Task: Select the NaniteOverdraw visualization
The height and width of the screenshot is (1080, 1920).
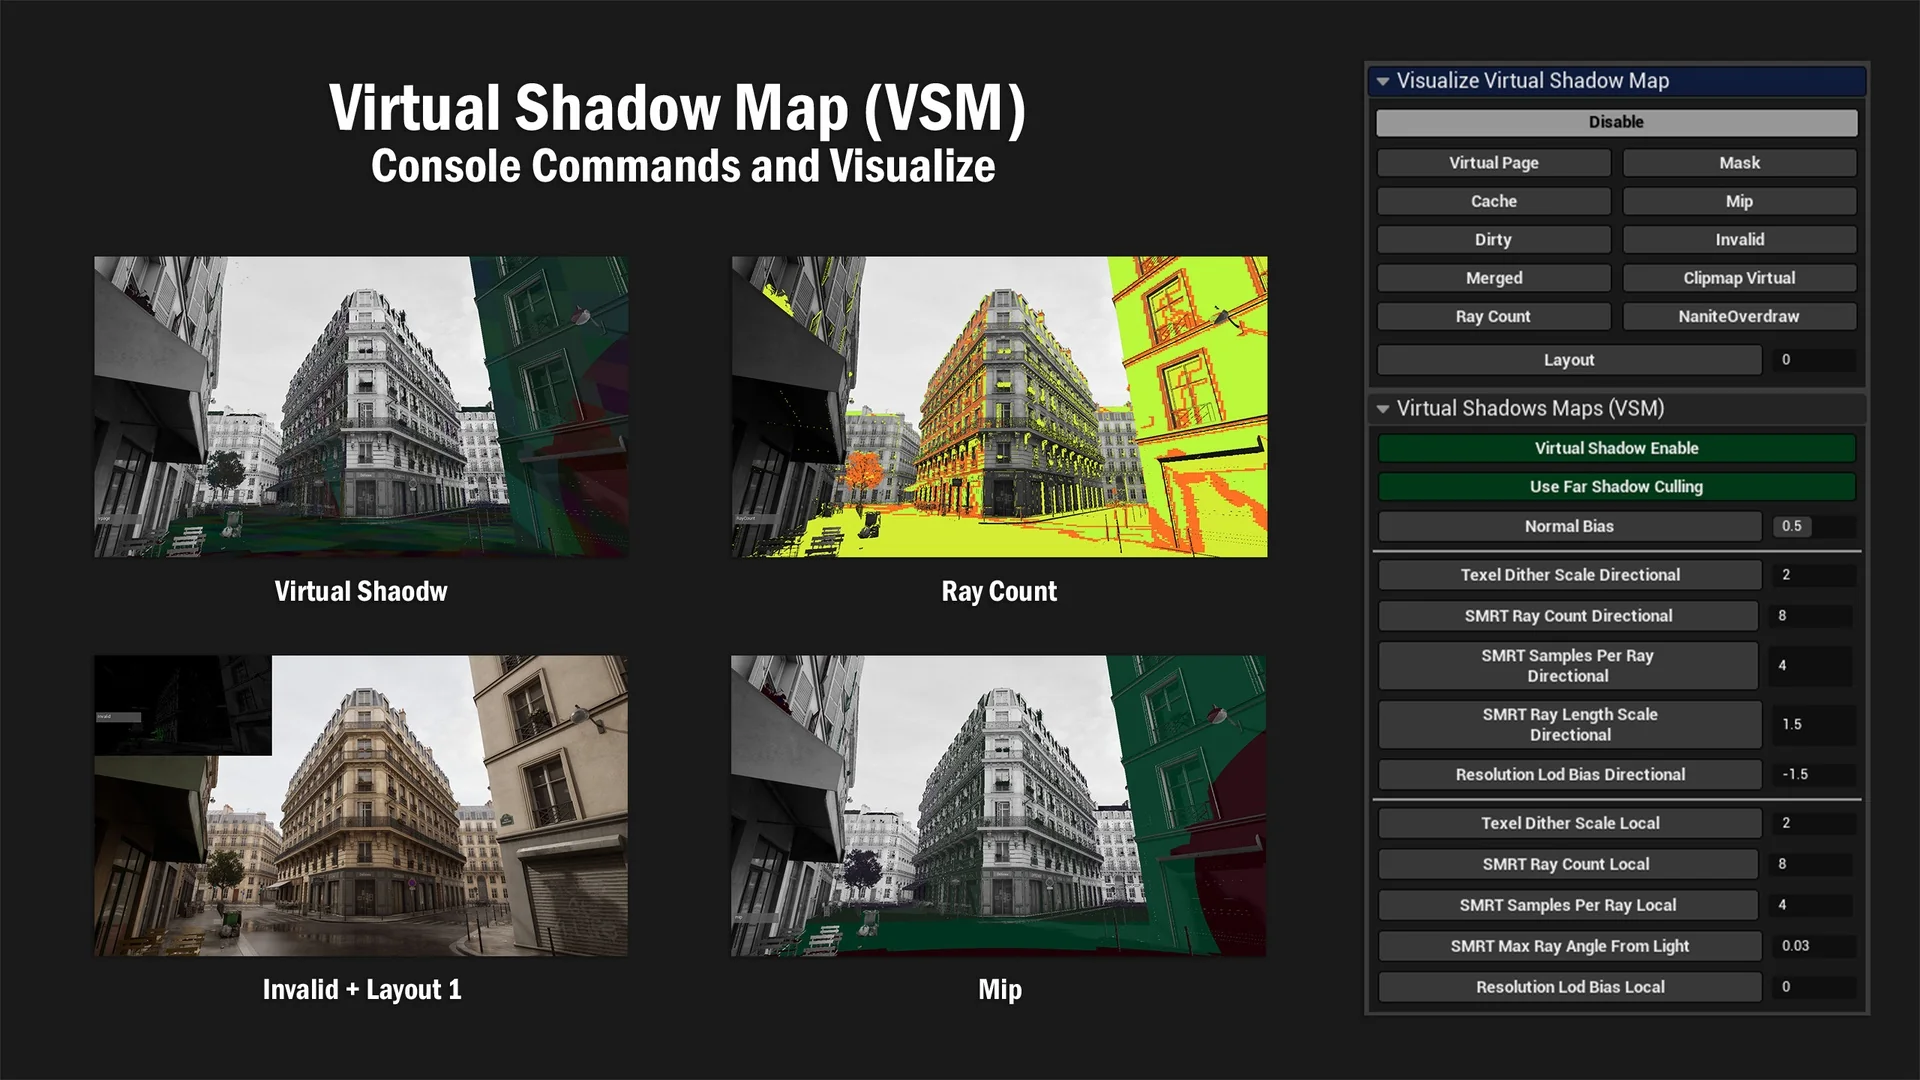Action: click(x=1739, y=316)
